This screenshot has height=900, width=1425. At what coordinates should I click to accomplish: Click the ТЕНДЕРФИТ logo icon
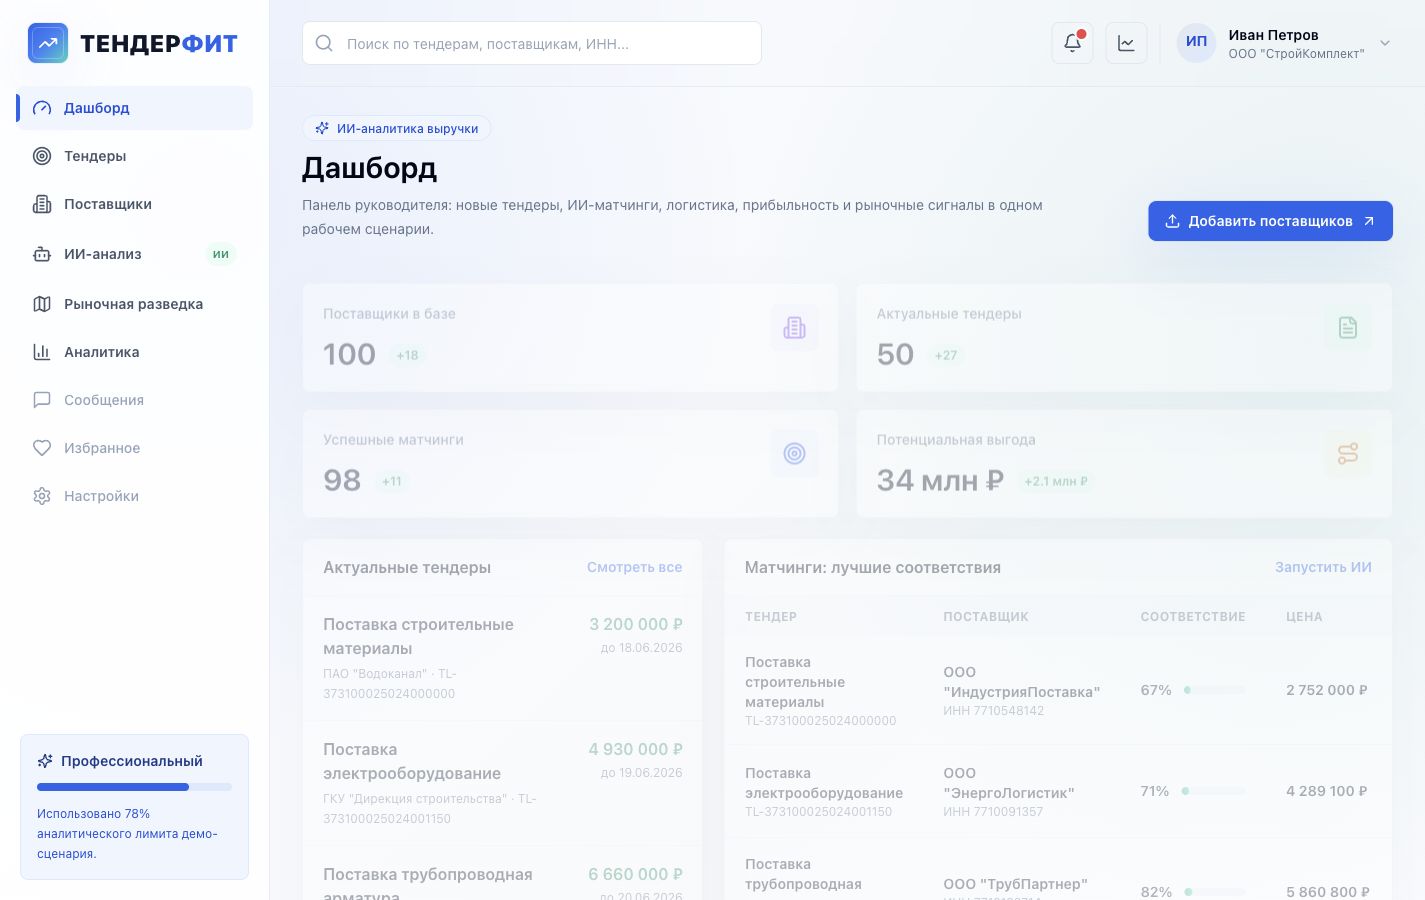(48, 43)
